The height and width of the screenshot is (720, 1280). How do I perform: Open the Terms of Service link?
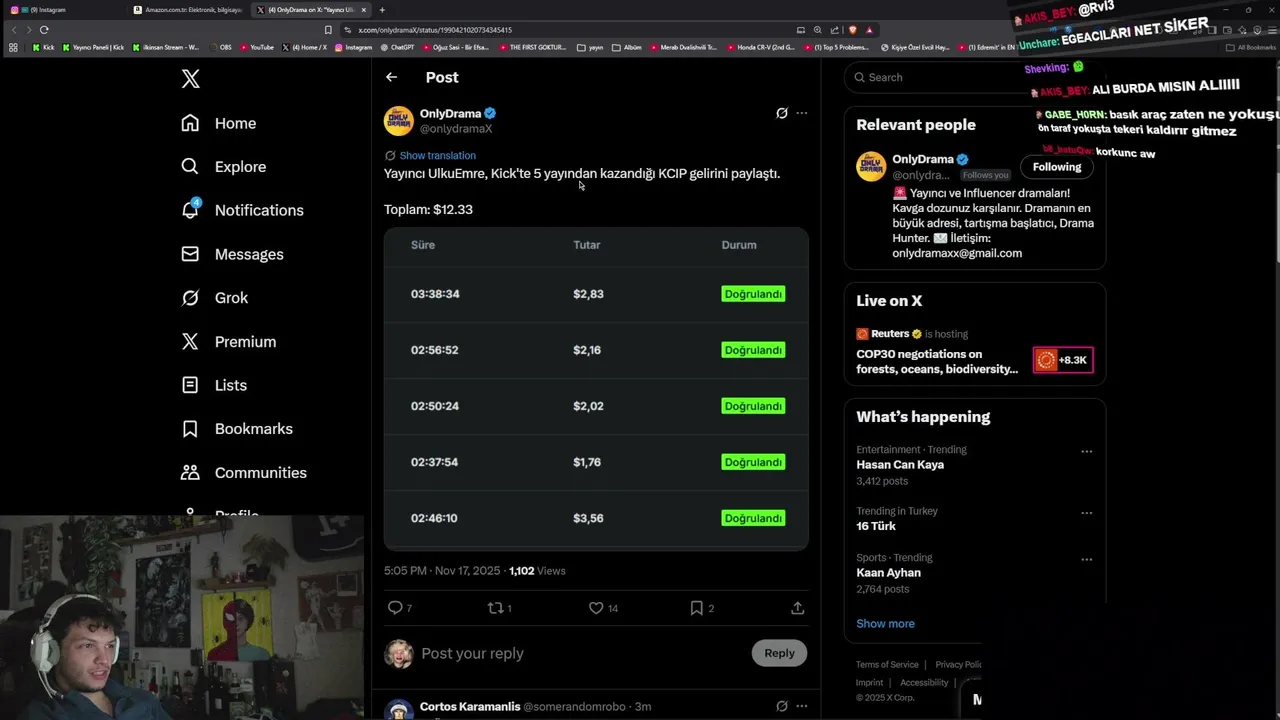tap(887, 665)
